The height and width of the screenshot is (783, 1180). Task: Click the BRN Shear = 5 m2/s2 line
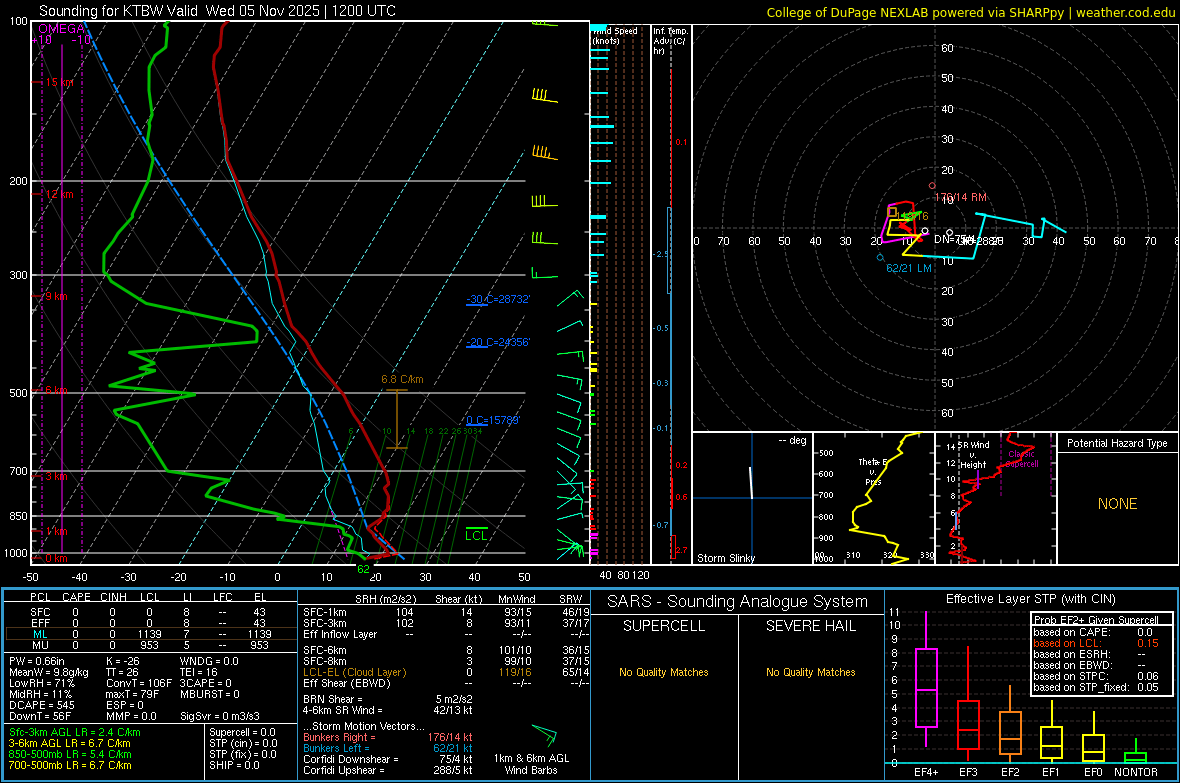(388, 699)
